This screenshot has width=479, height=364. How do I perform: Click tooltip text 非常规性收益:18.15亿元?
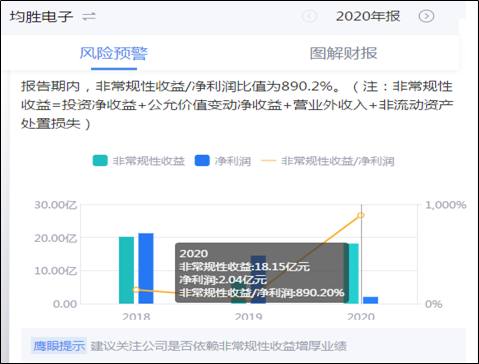244,267
